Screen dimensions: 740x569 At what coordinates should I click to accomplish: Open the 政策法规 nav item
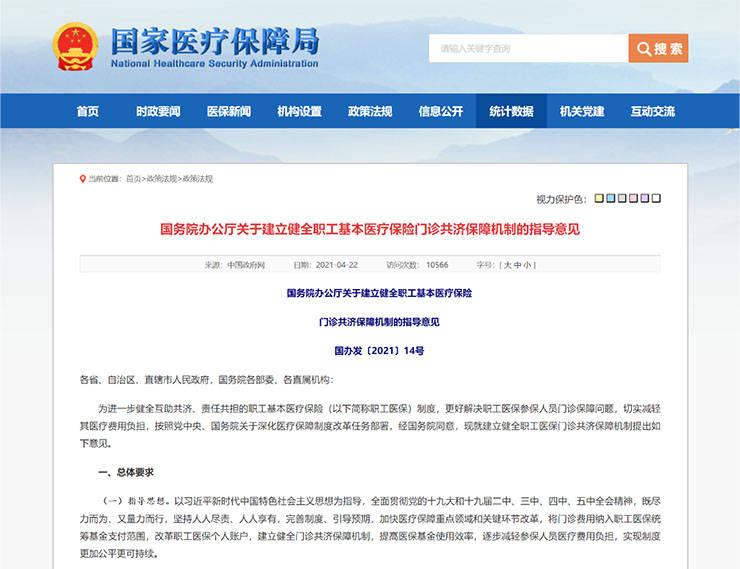pos(370,111)
